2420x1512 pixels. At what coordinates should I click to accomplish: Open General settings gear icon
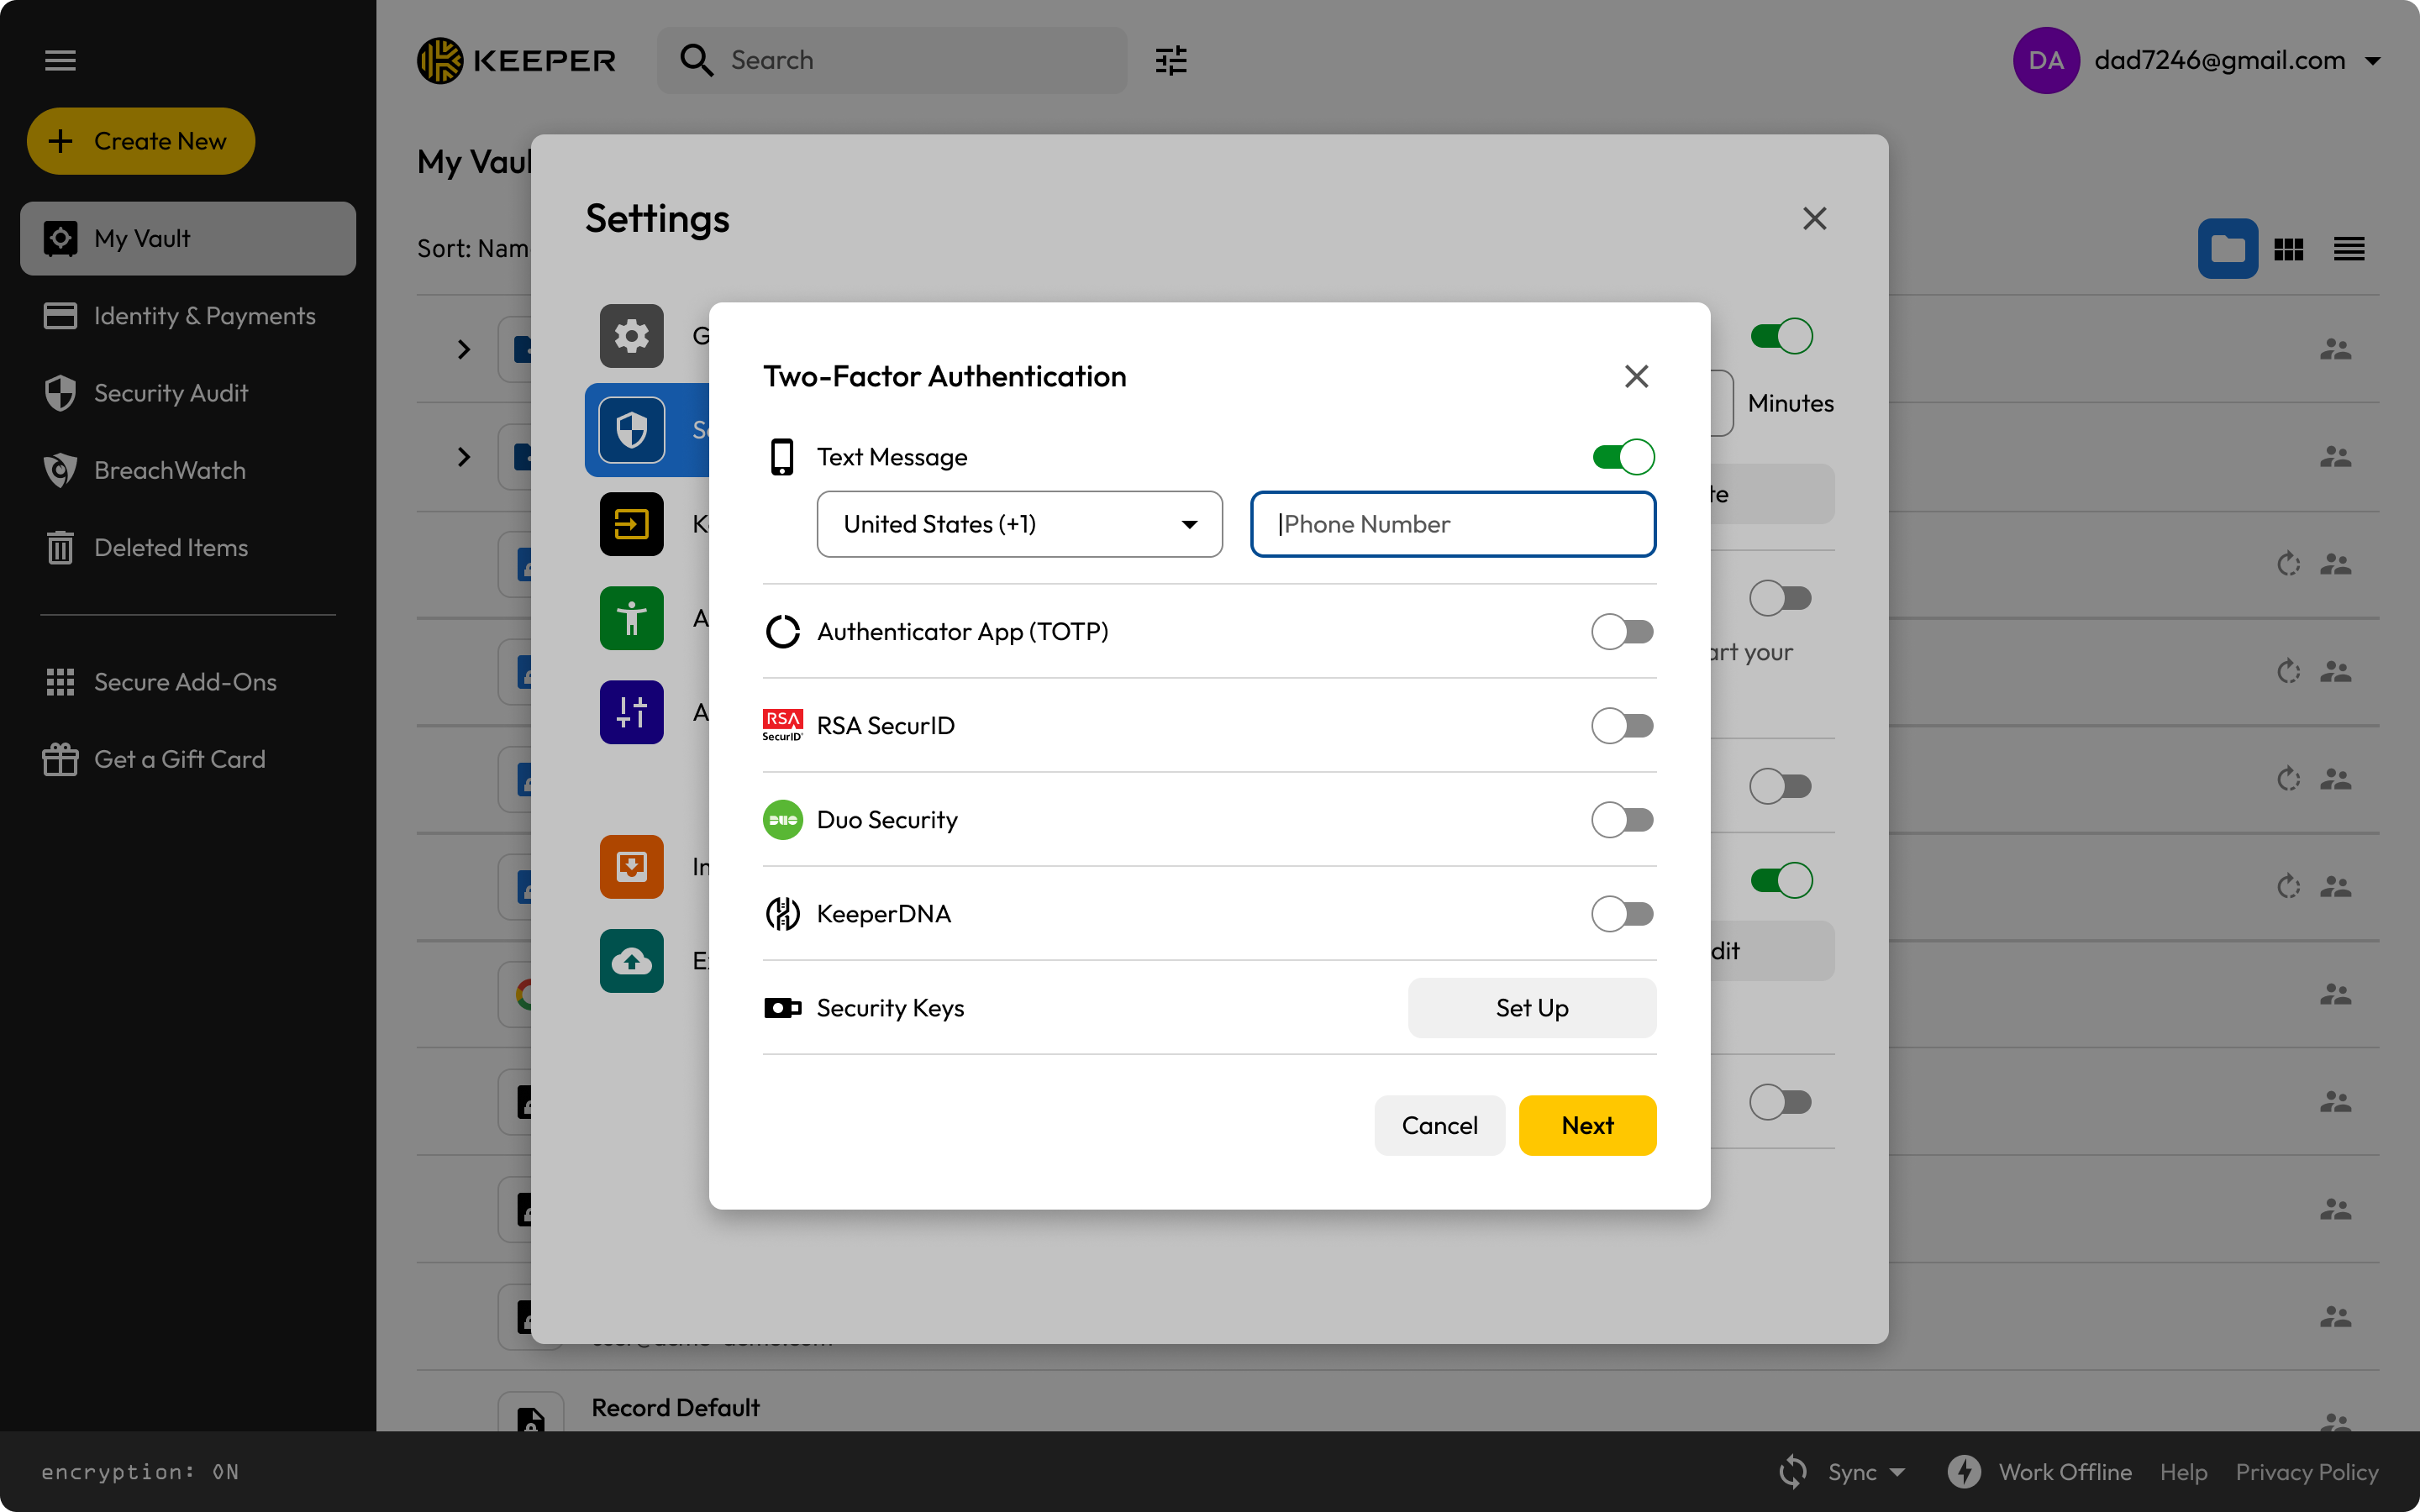pos(631,336)
